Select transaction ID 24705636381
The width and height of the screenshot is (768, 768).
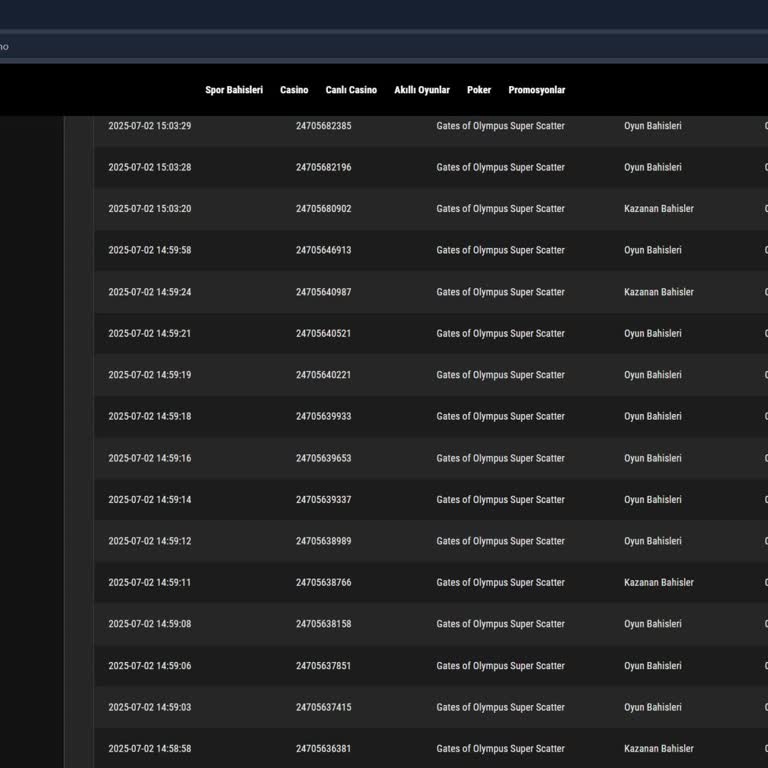pyautogui.click(x=323, y=748)
